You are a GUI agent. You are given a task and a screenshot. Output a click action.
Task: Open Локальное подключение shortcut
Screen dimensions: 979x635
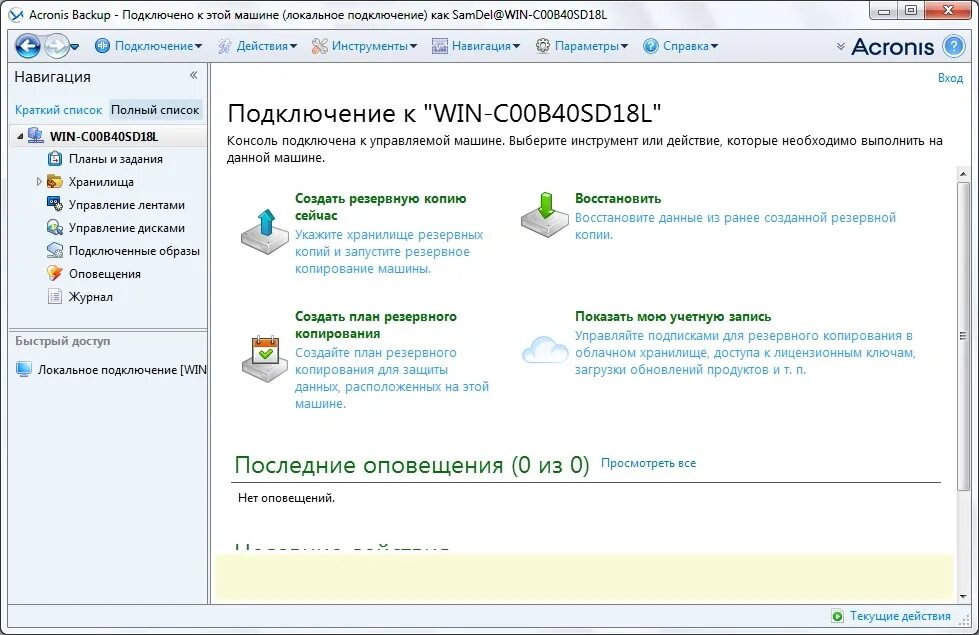(122, 370)
